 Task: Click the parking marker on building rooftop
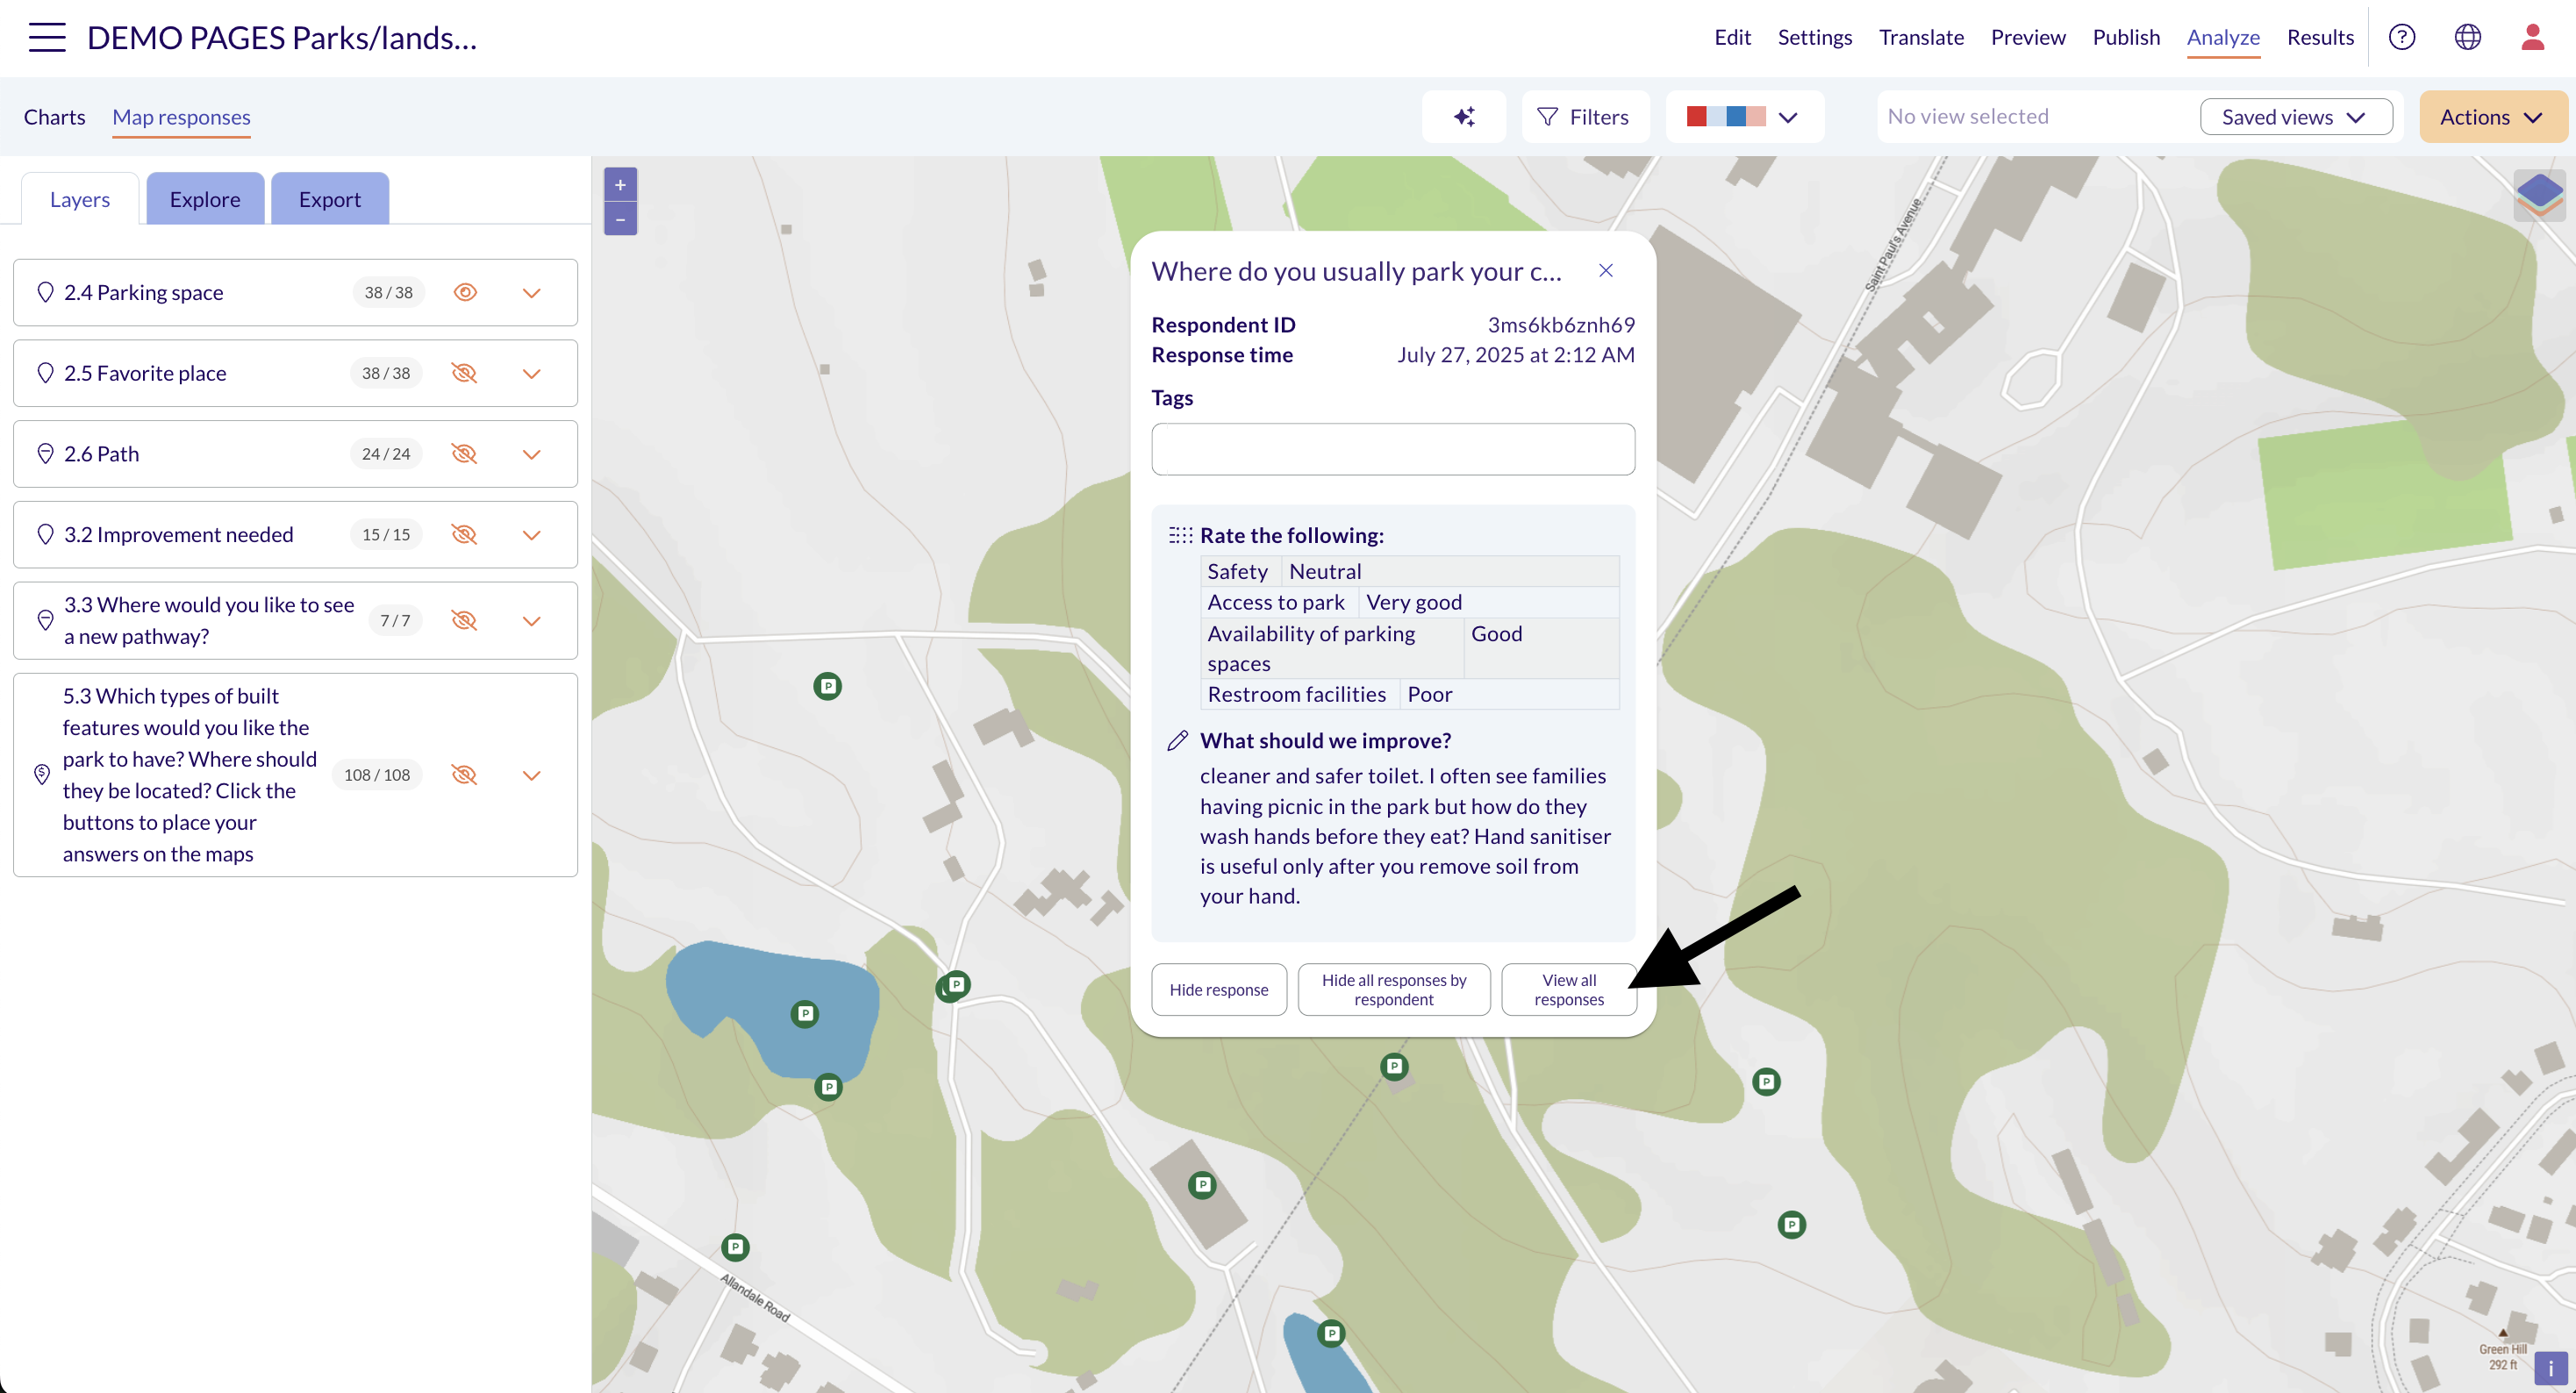(1203, 1185)
